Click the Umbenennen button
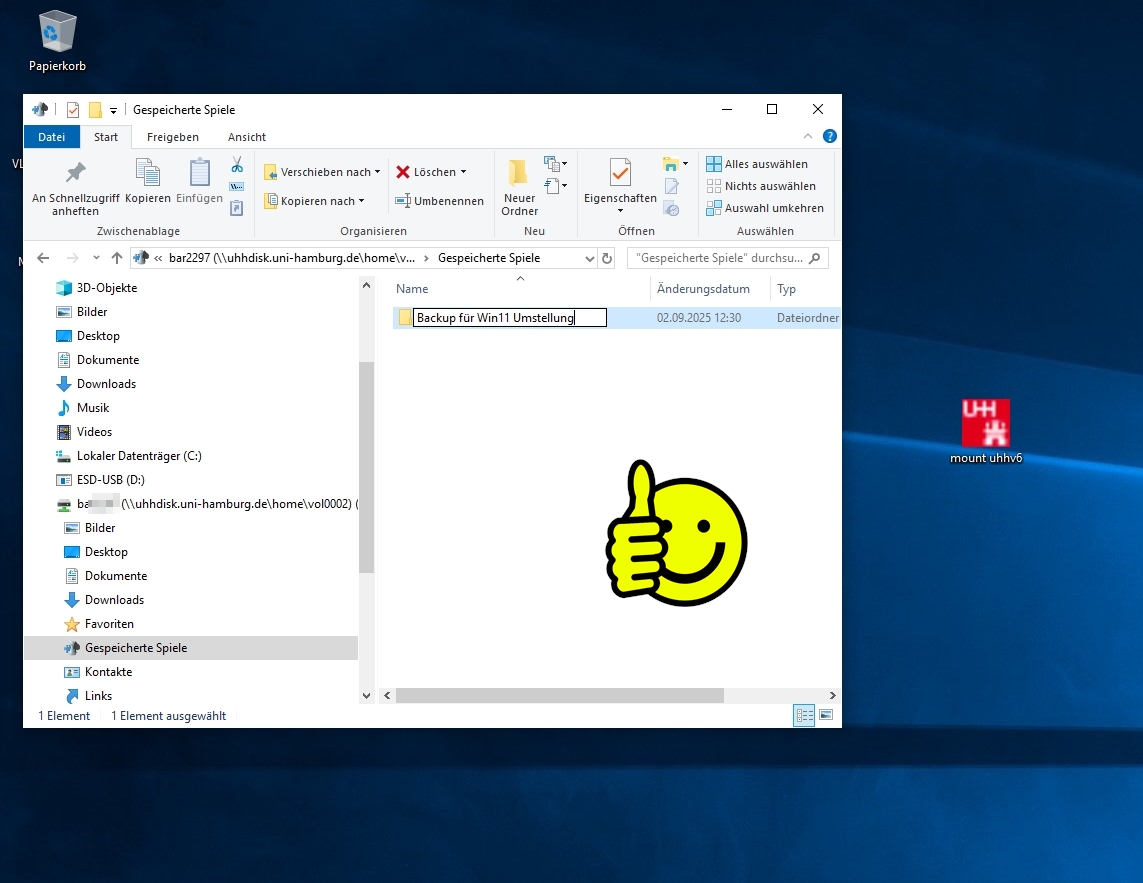Image resolution: width=1143 pixels, height=883 pixels. (440, 201)
